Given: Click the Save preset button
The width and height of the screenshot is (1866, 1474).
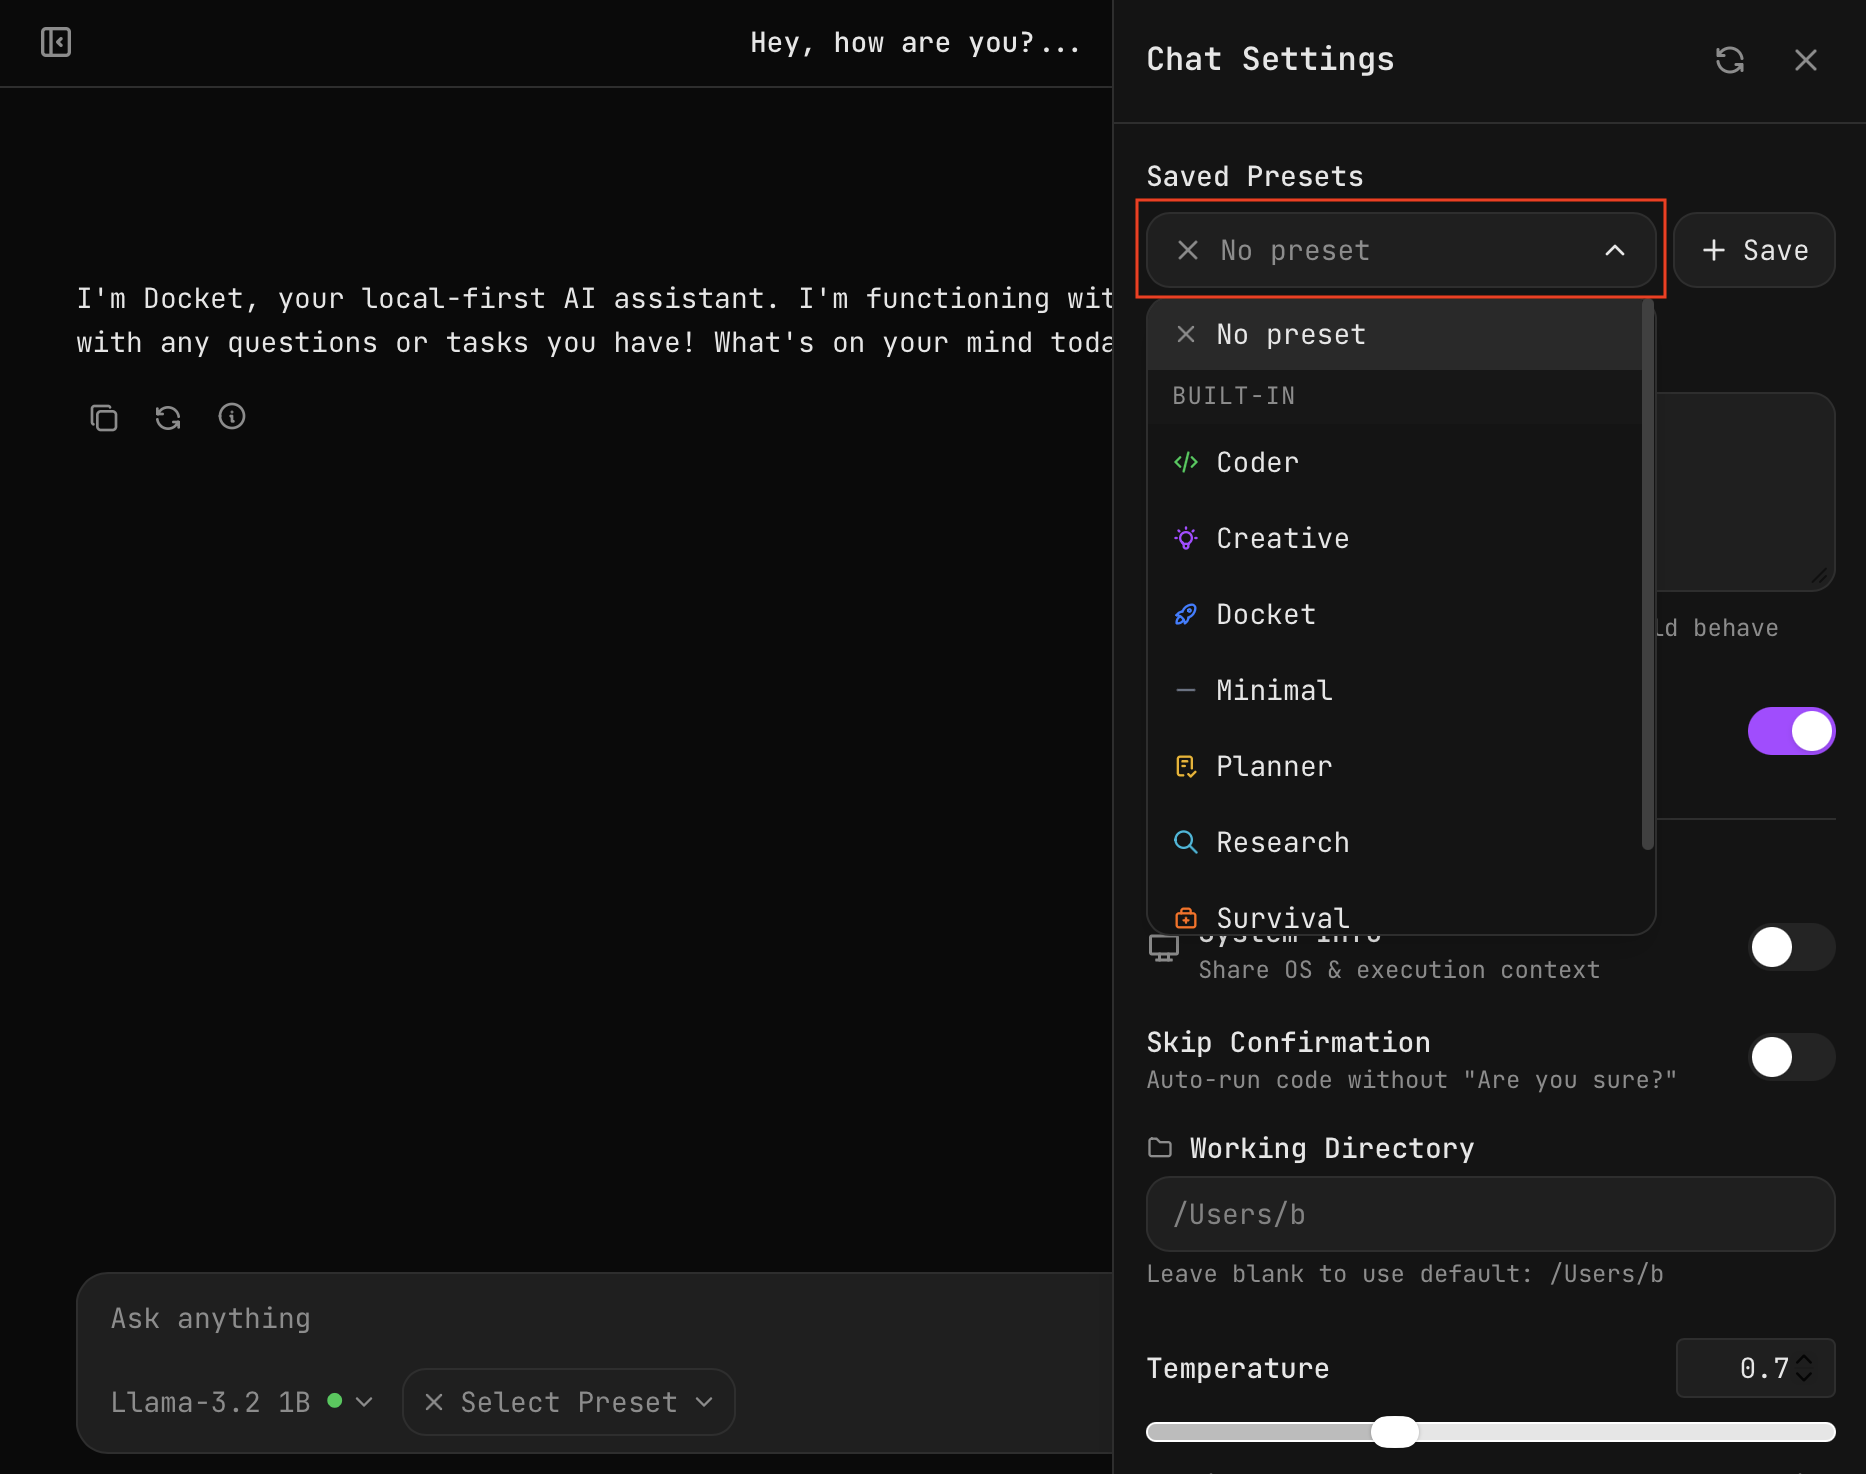Looking at the screenshot, I should [1754, 250].
